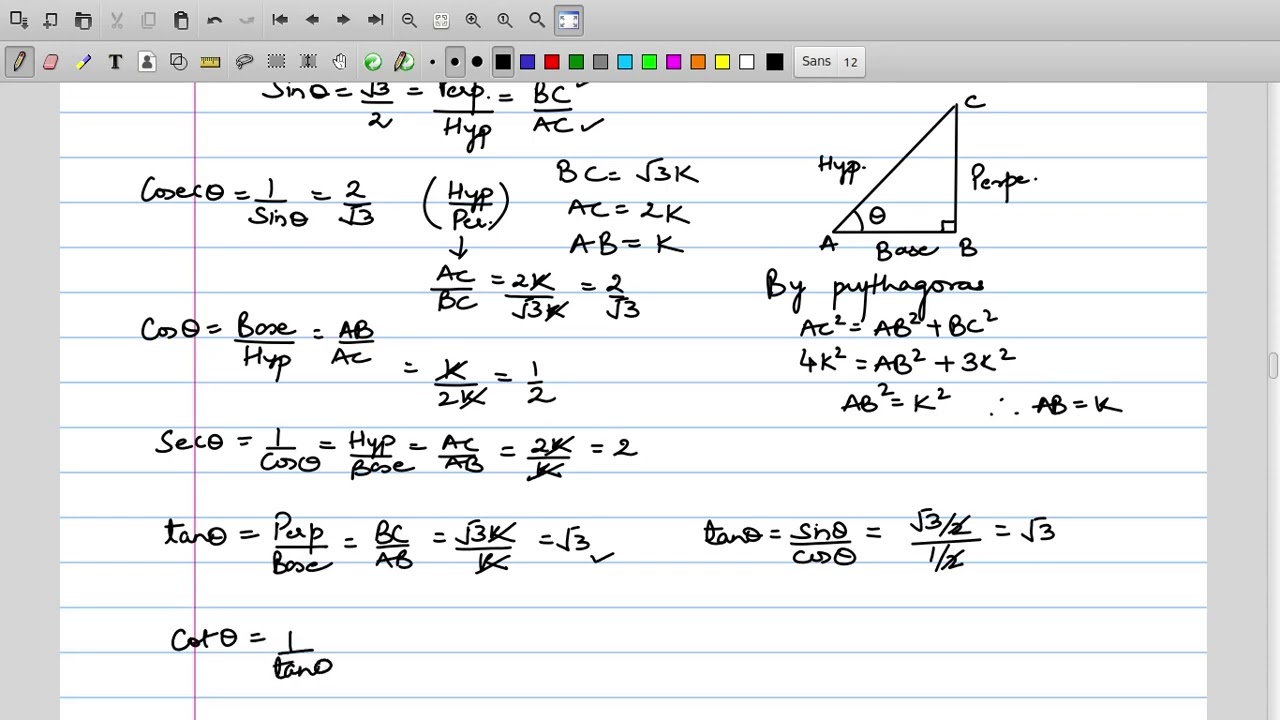
Task: Select the Rectangle selection tool
Action: (x=276, y=62)
